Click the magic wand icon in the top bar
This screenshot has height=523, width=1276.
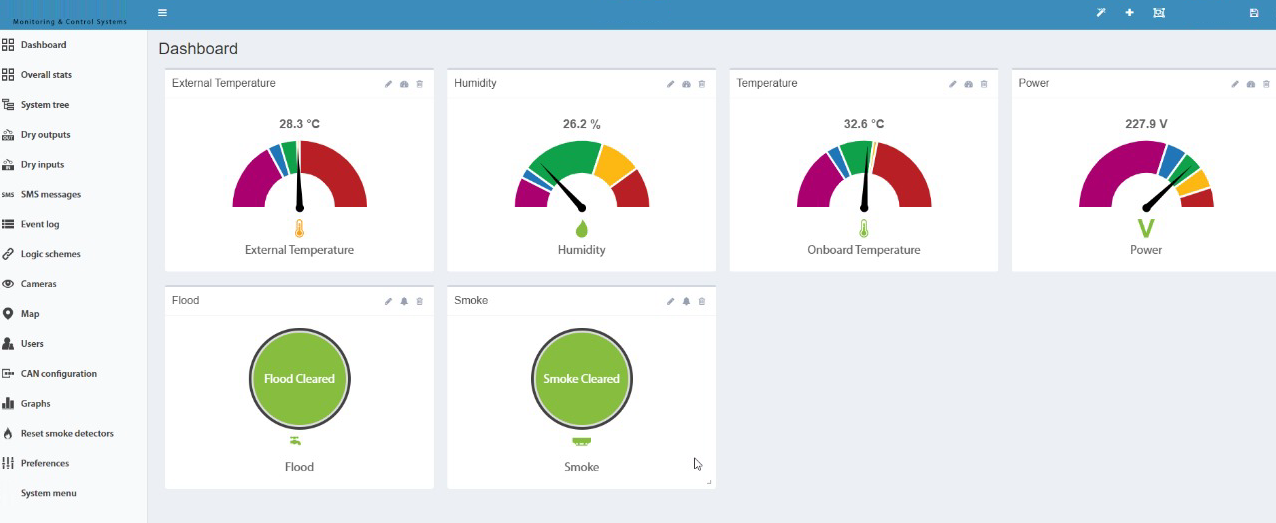(1101, 13)
